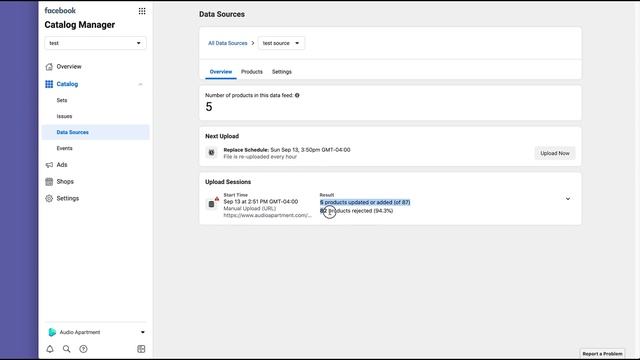Click Report a Problem button
640x360 pixels.
pyautogui.click(x=602, y=354)
